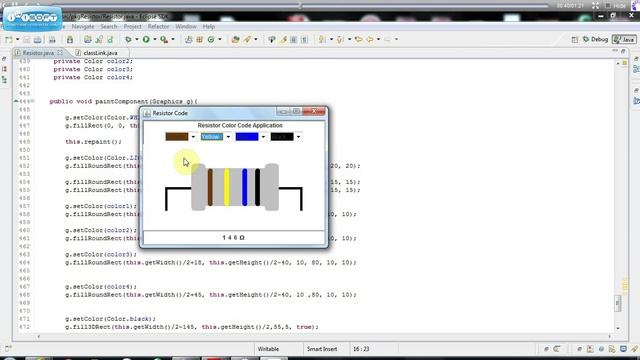Click the New Java Project icon
This screenshot has height=360, width=640.
point(87,40)
